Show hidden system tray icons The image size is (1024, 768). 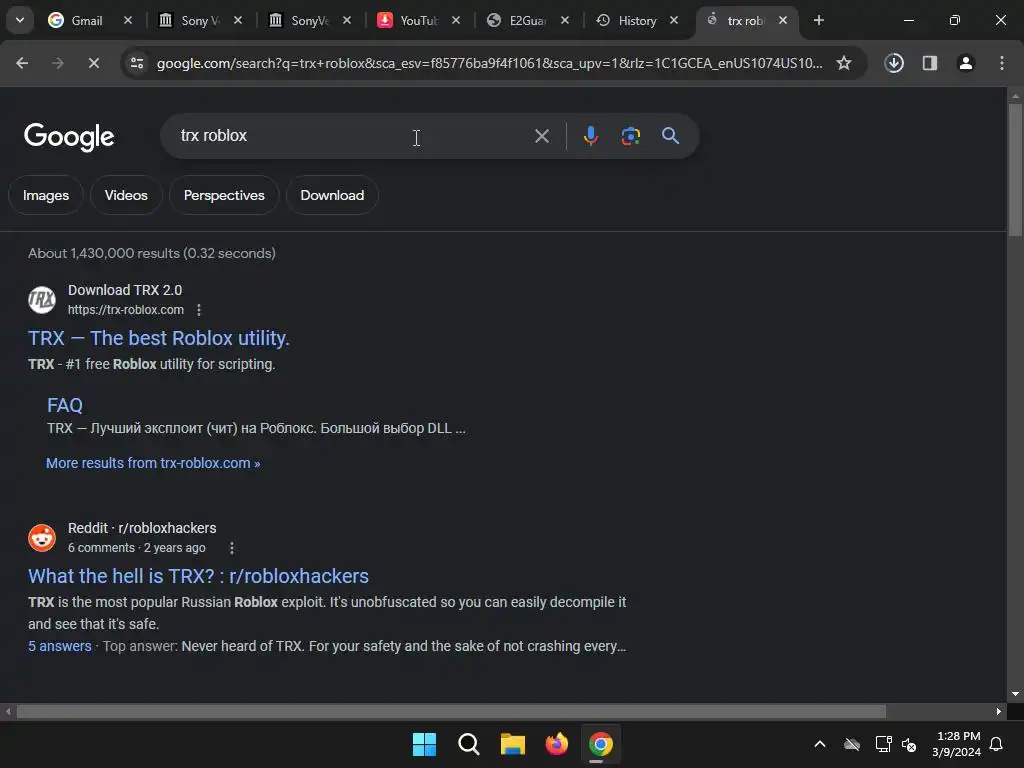820,744
